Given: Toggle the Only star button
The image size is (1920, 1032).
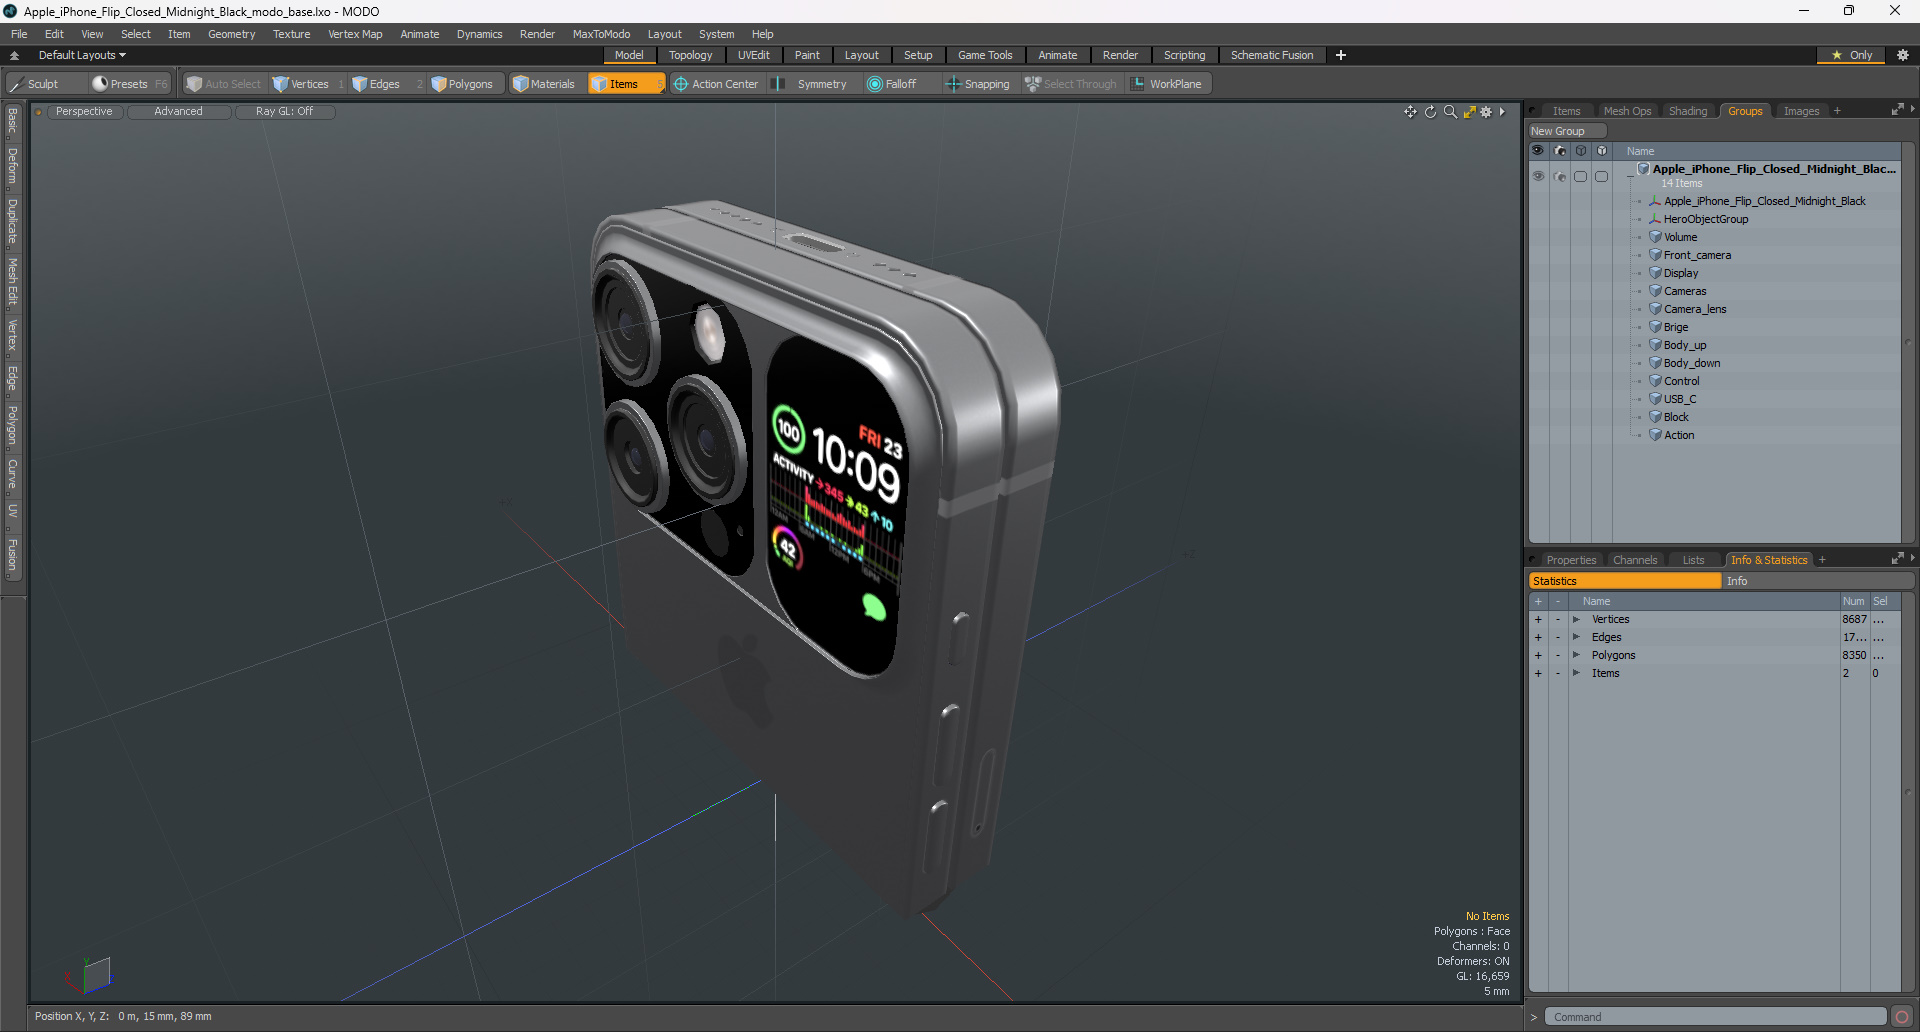Looking at the screenshot, I should pyautogui.click(x=1852, y=55).
